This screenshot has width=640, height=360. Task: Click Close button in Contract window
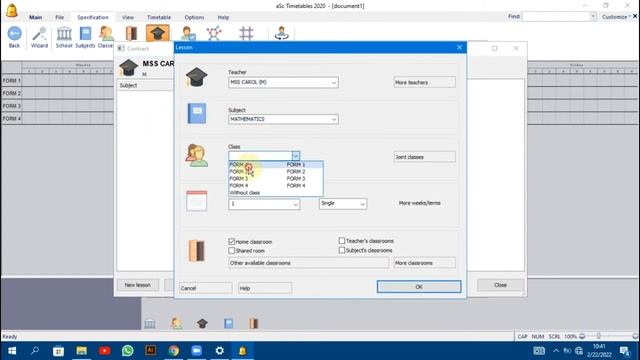500,285
